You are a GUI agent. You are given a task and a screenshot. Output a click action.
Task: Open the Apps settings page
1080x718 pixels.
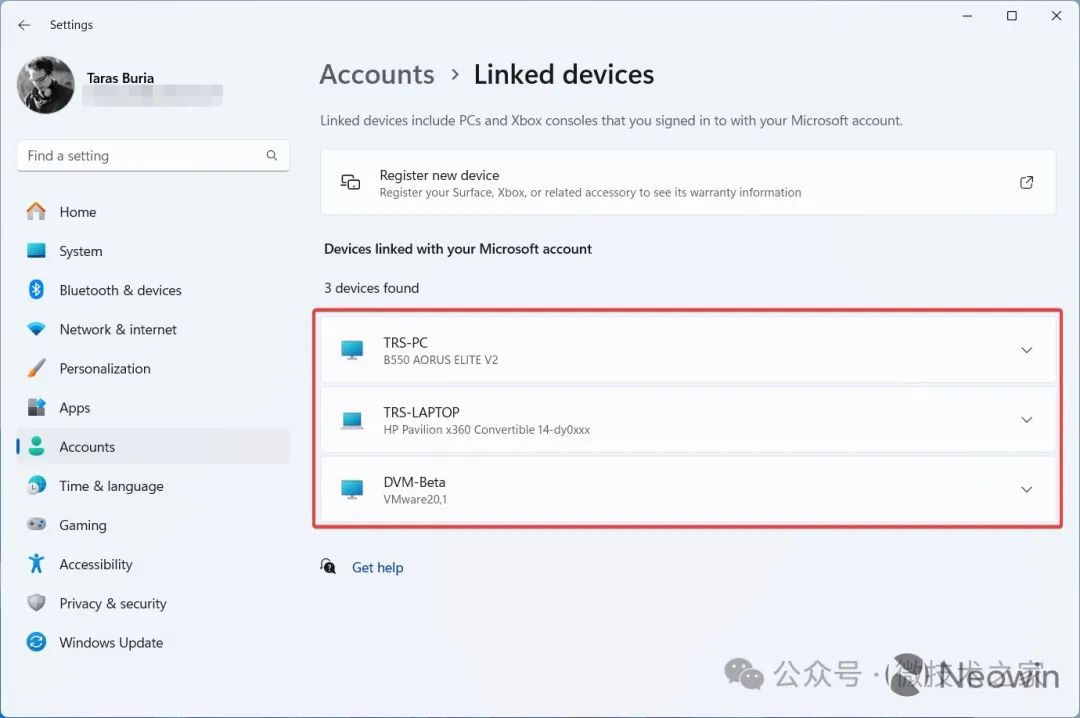pyautogui.click(x=153, y=407)
